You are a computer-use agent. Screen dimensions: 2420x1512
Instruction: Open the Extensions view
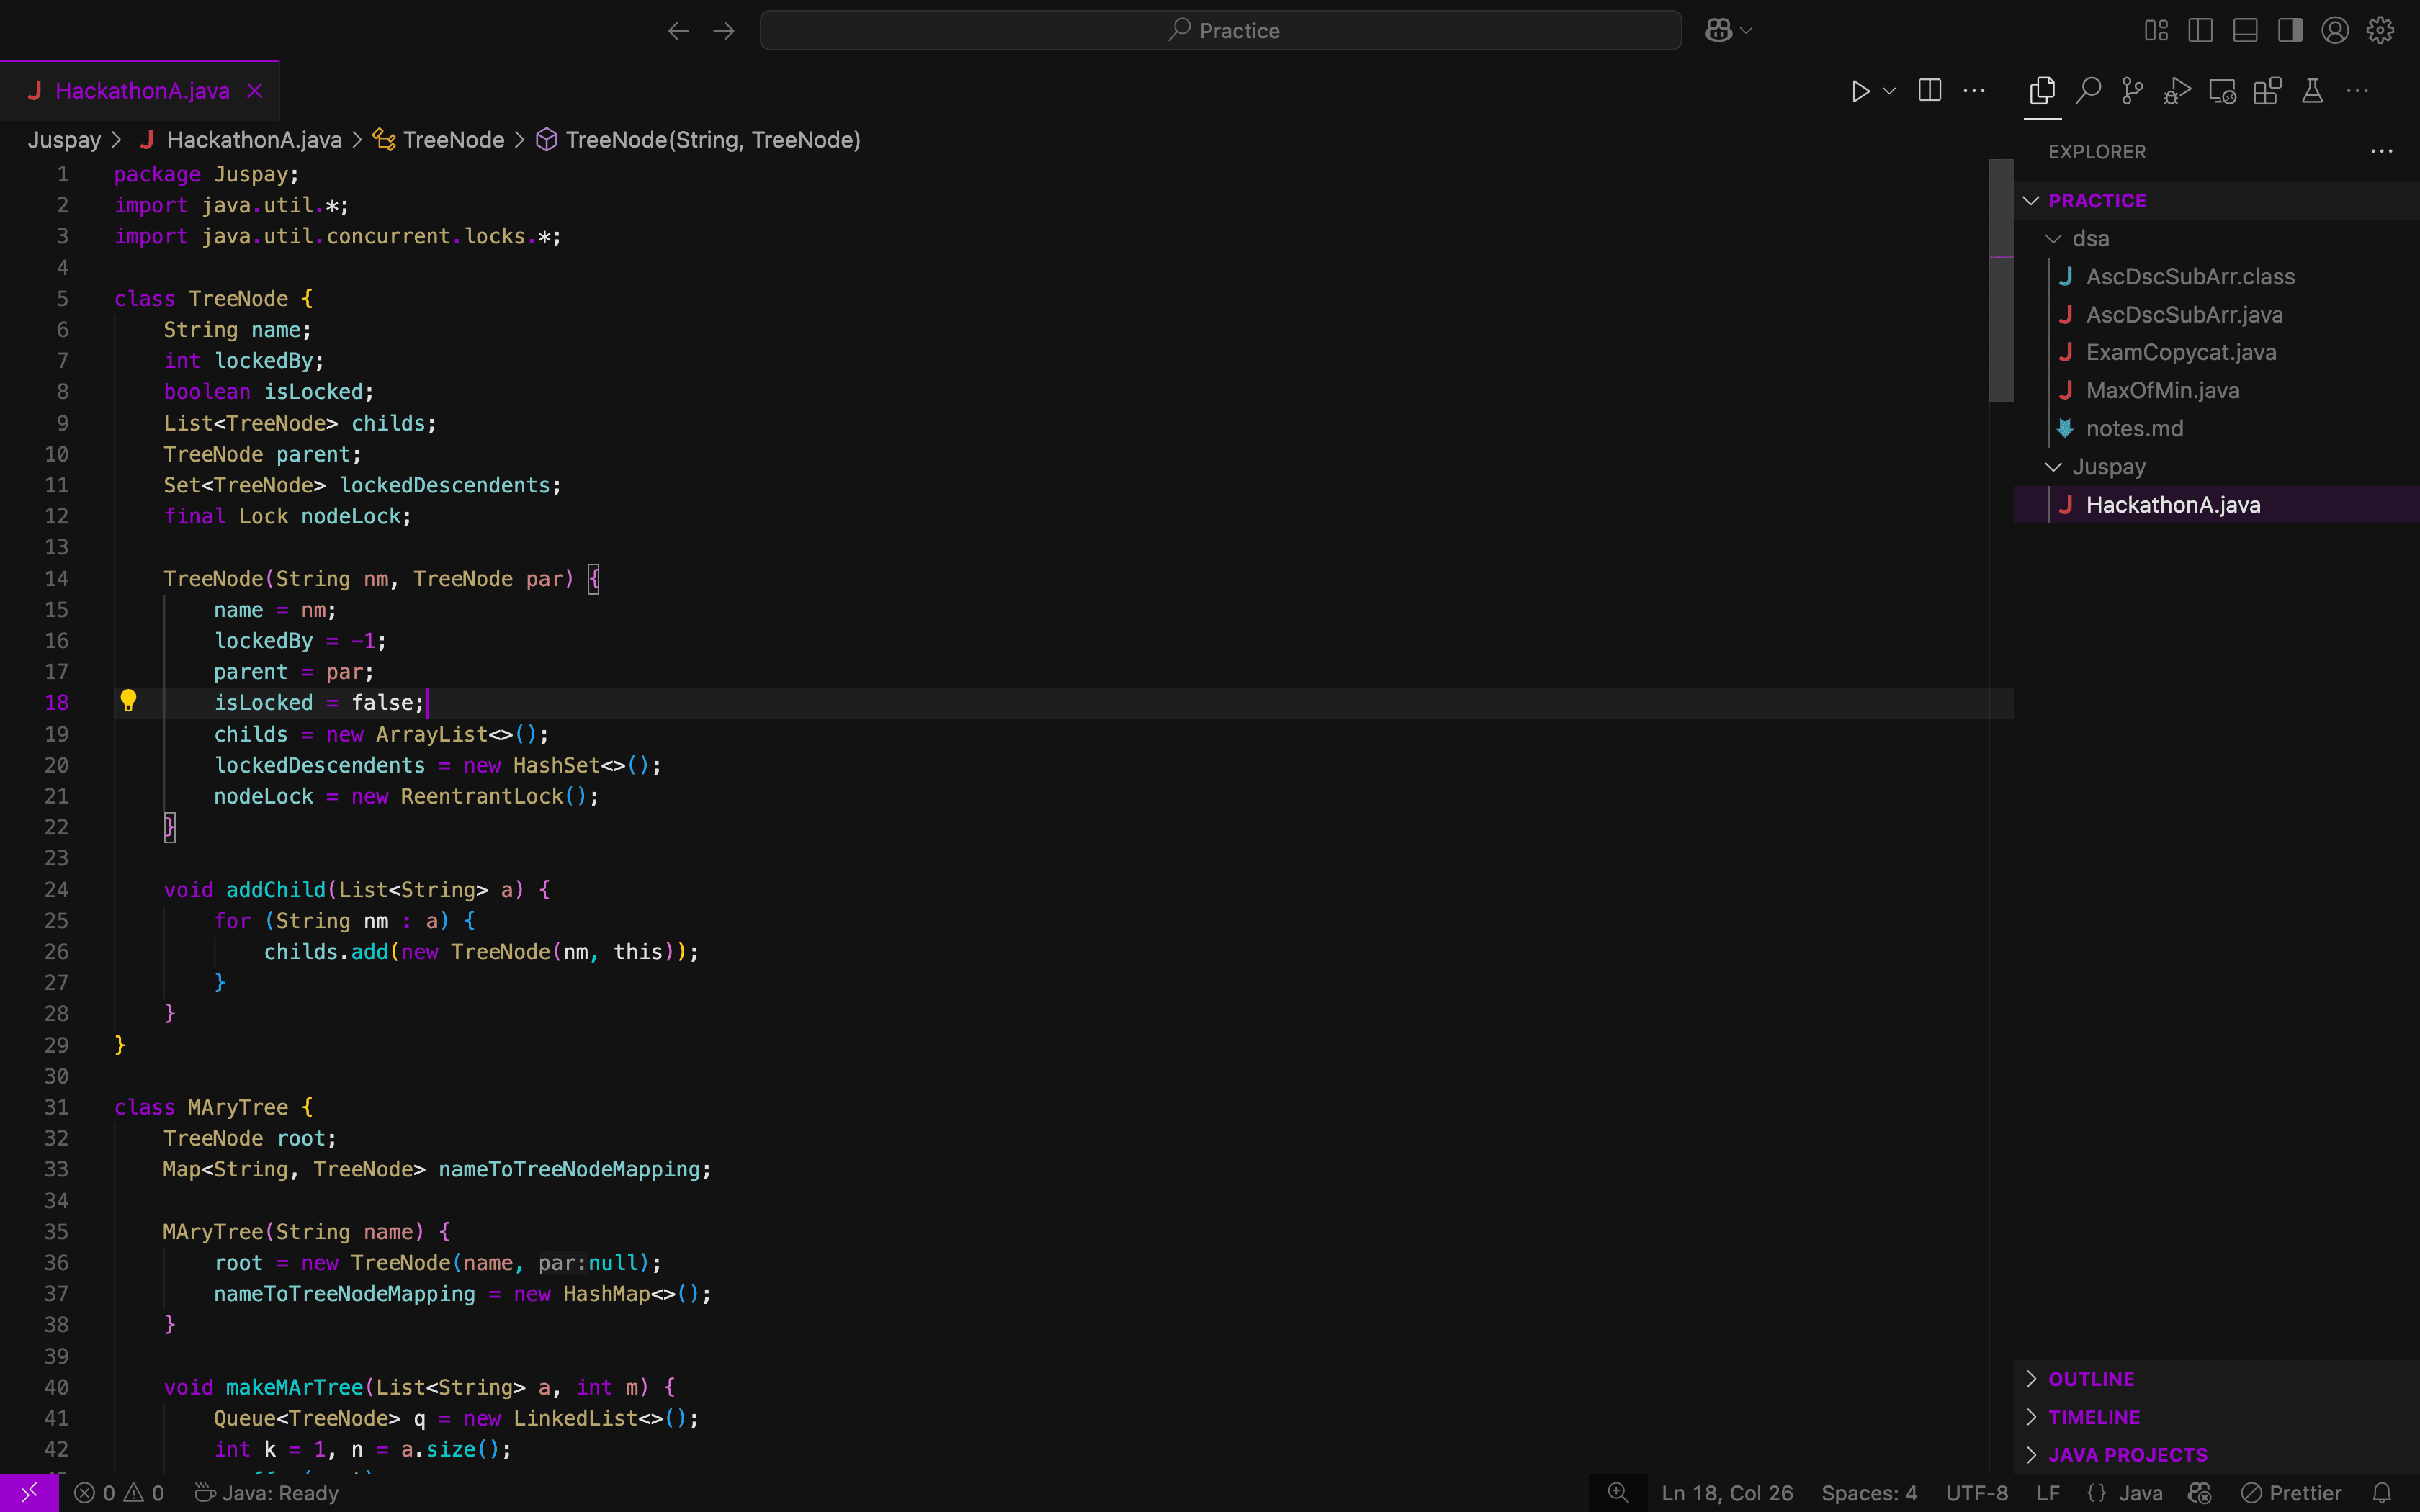point(2266,90)
